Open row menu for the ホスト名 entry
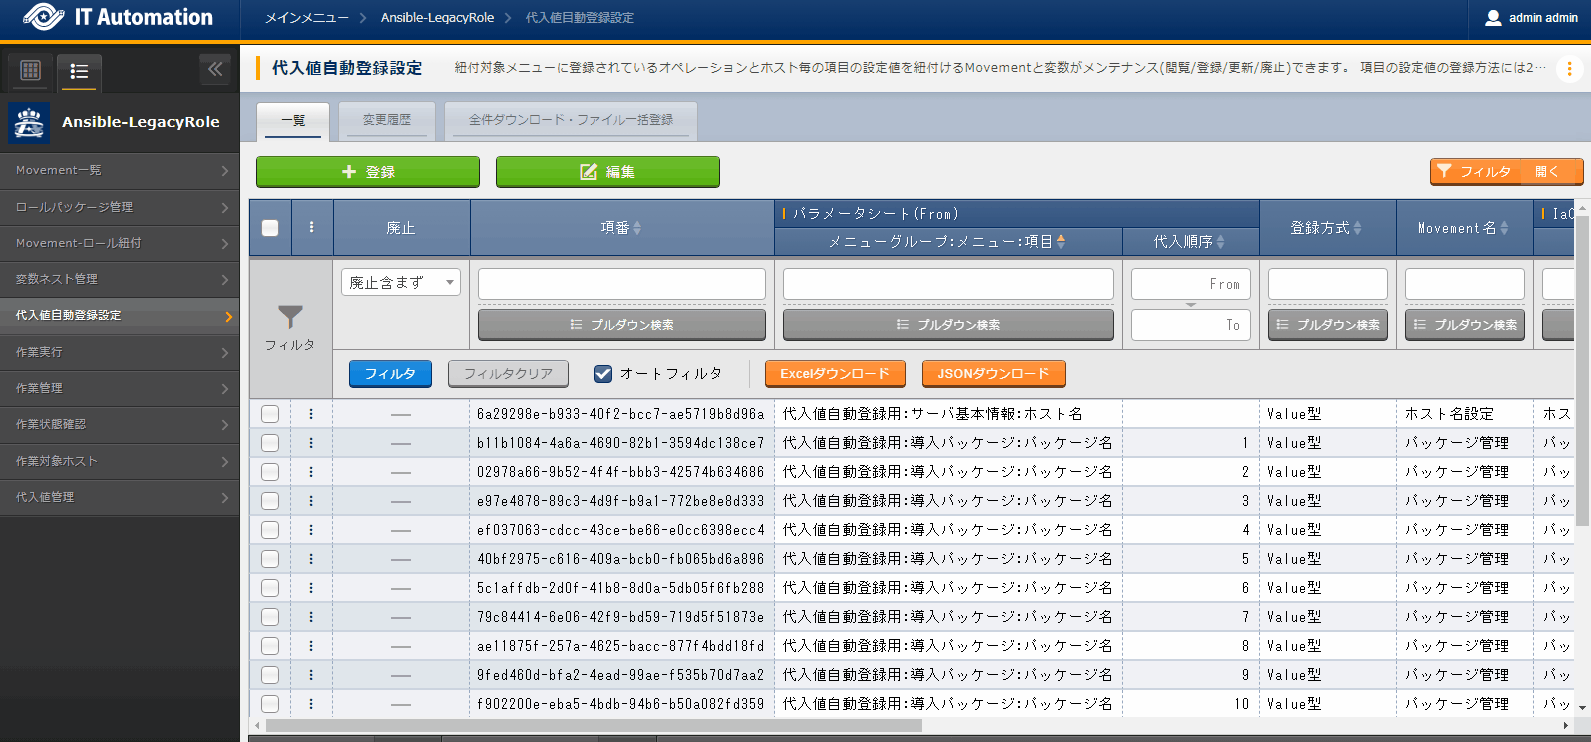Screen dimensions: 1591x742 click(311, 414)
